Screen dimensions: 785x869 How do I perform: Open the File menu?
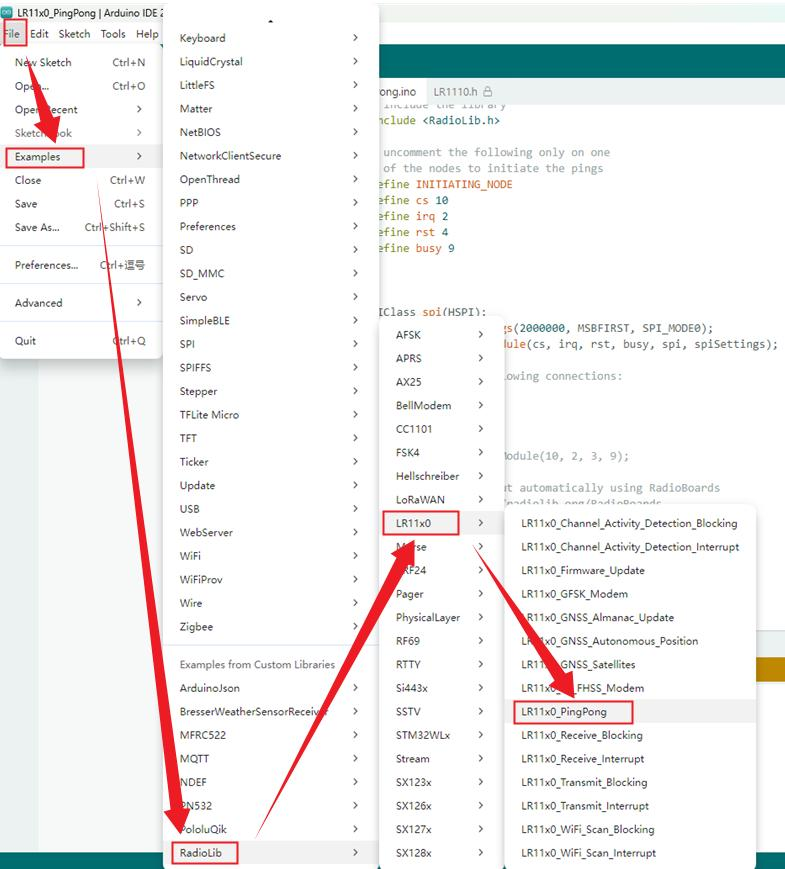13,34
